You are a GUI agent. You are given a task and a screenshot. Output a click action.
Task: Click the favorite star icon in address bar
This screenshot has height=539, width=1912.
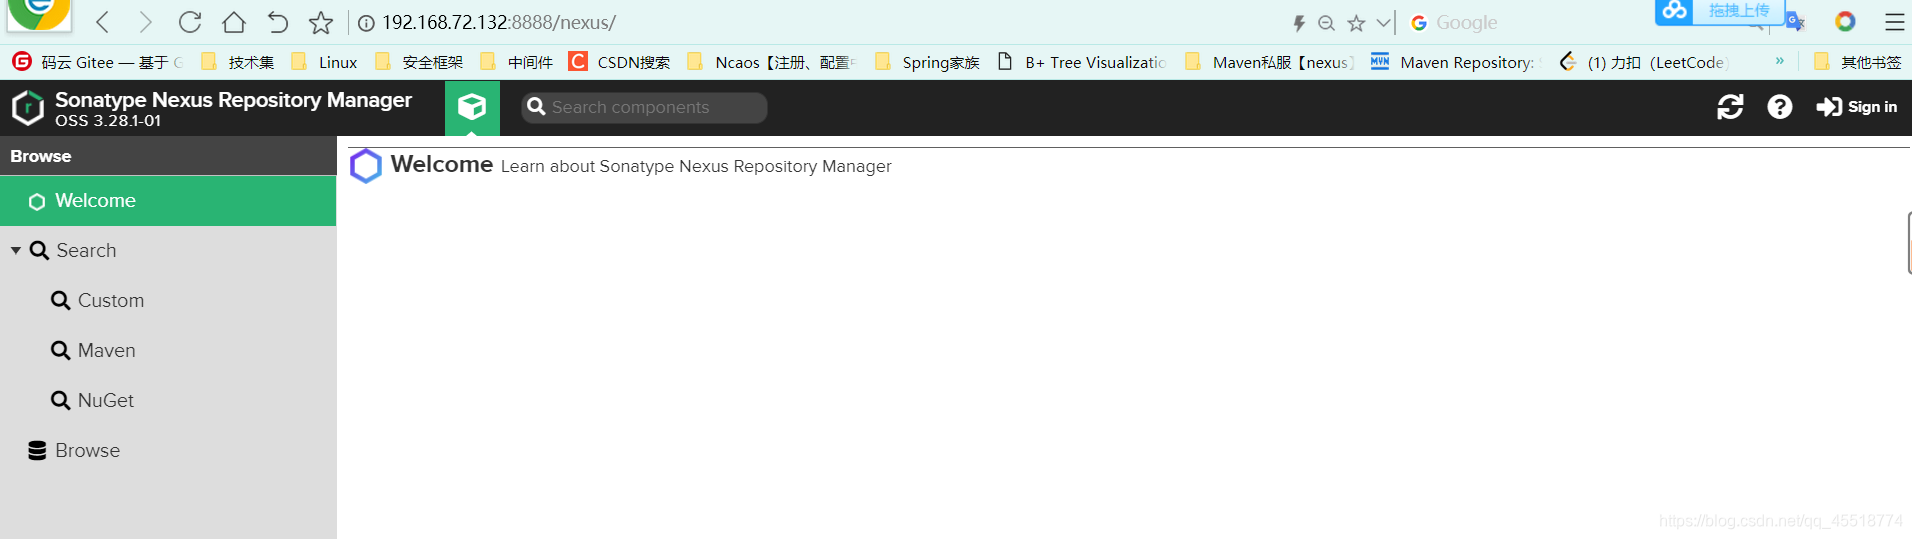[x=1356, y=23]
